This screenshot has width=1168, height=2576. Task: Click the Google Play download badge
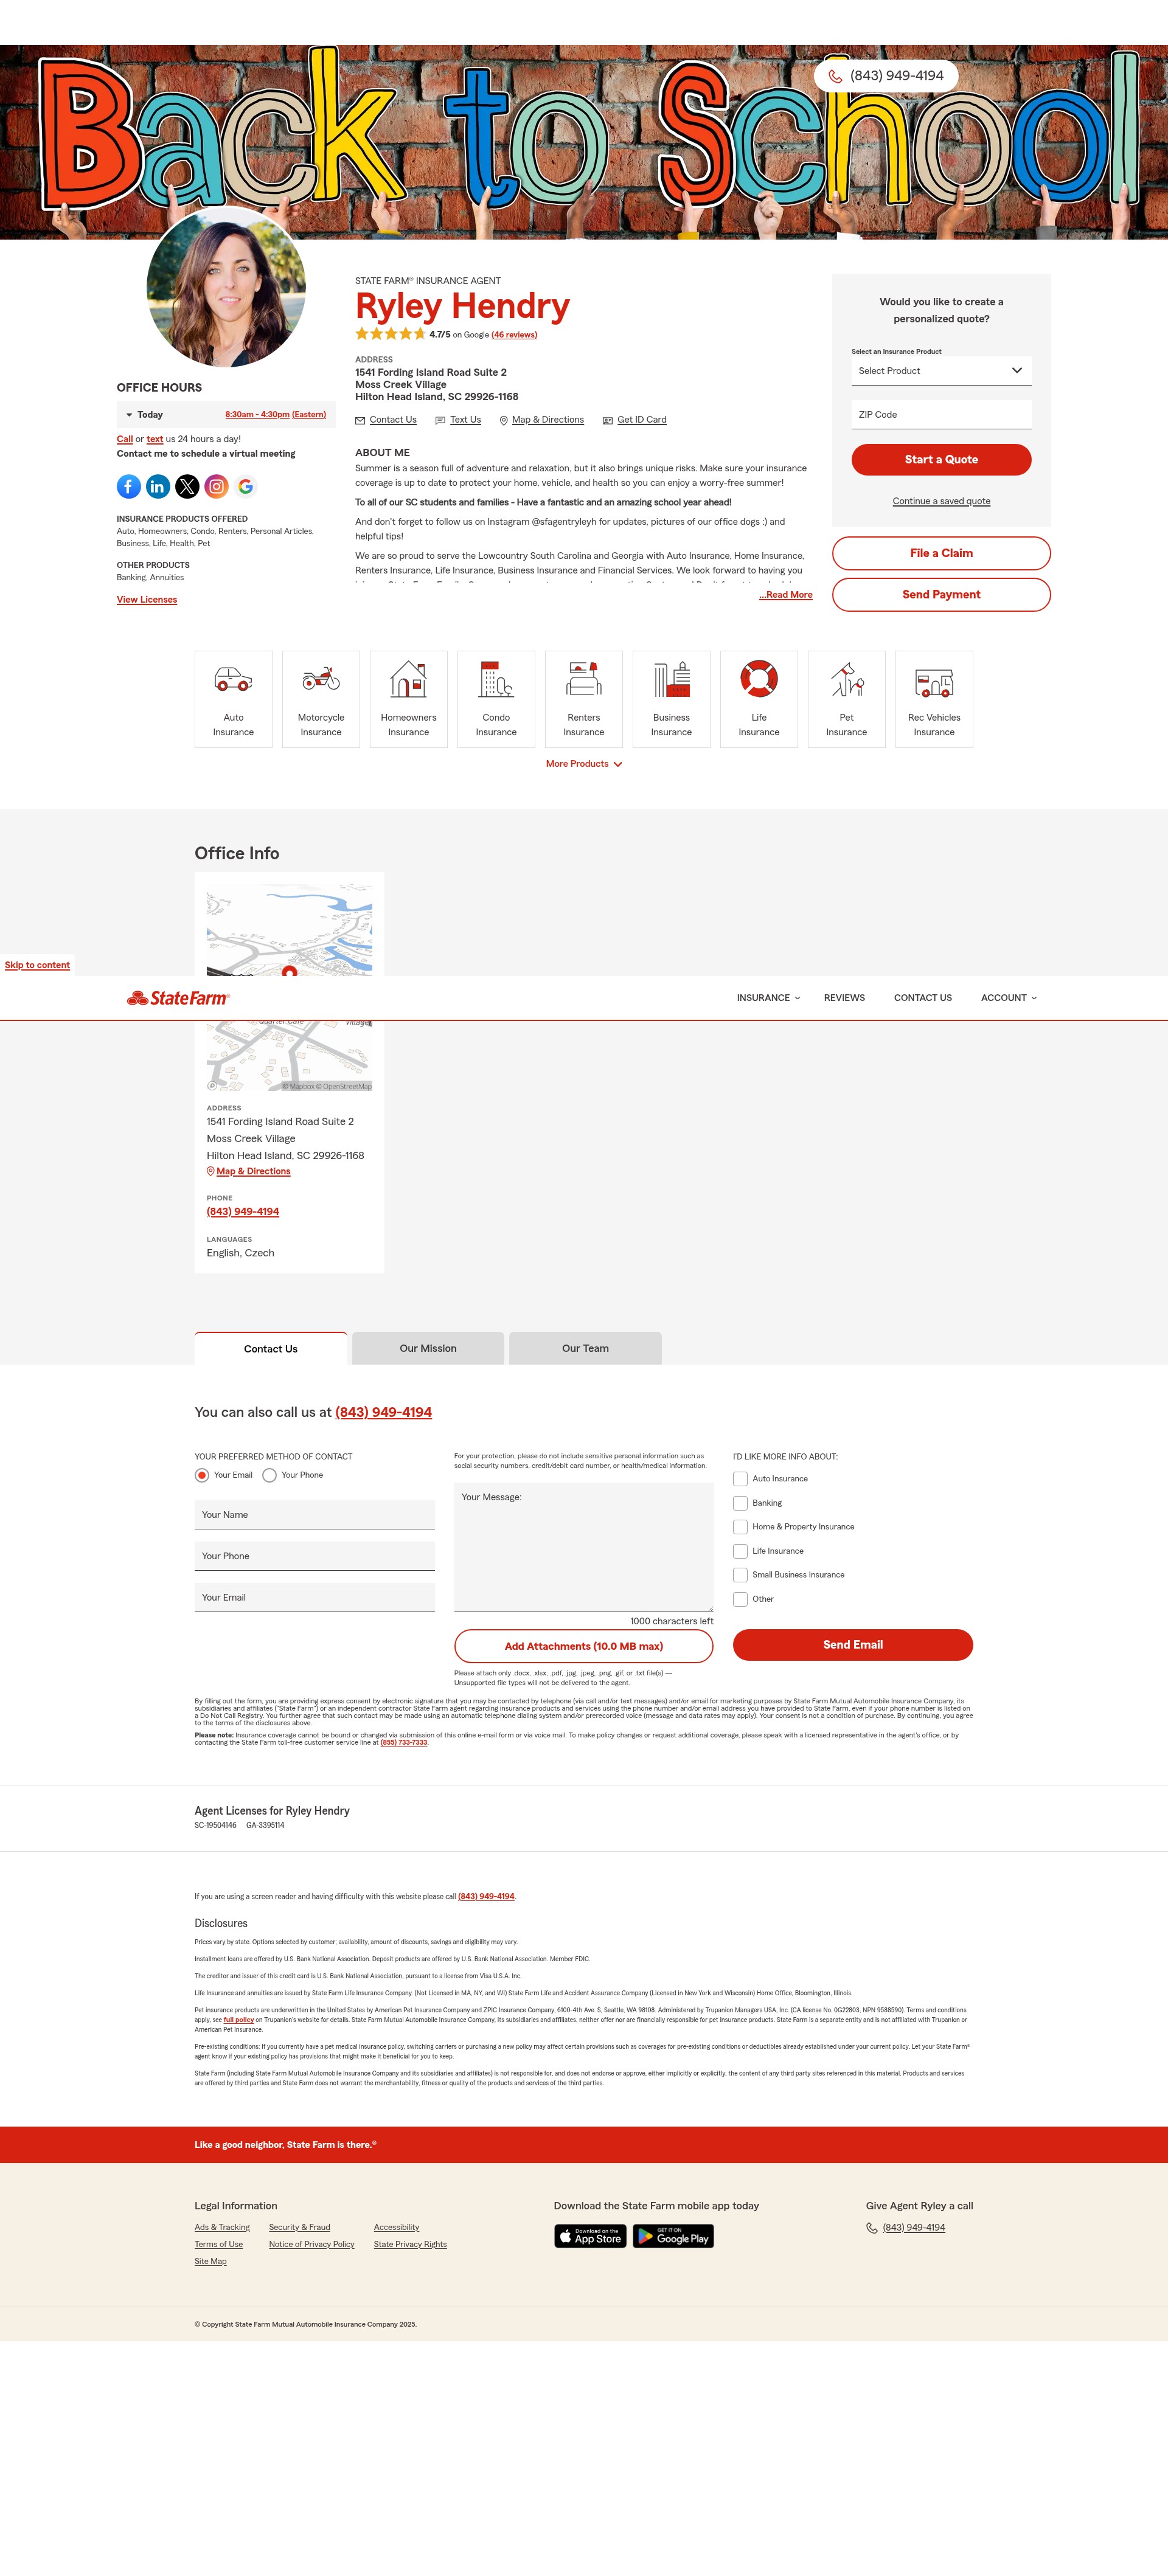click(673, 2237)
